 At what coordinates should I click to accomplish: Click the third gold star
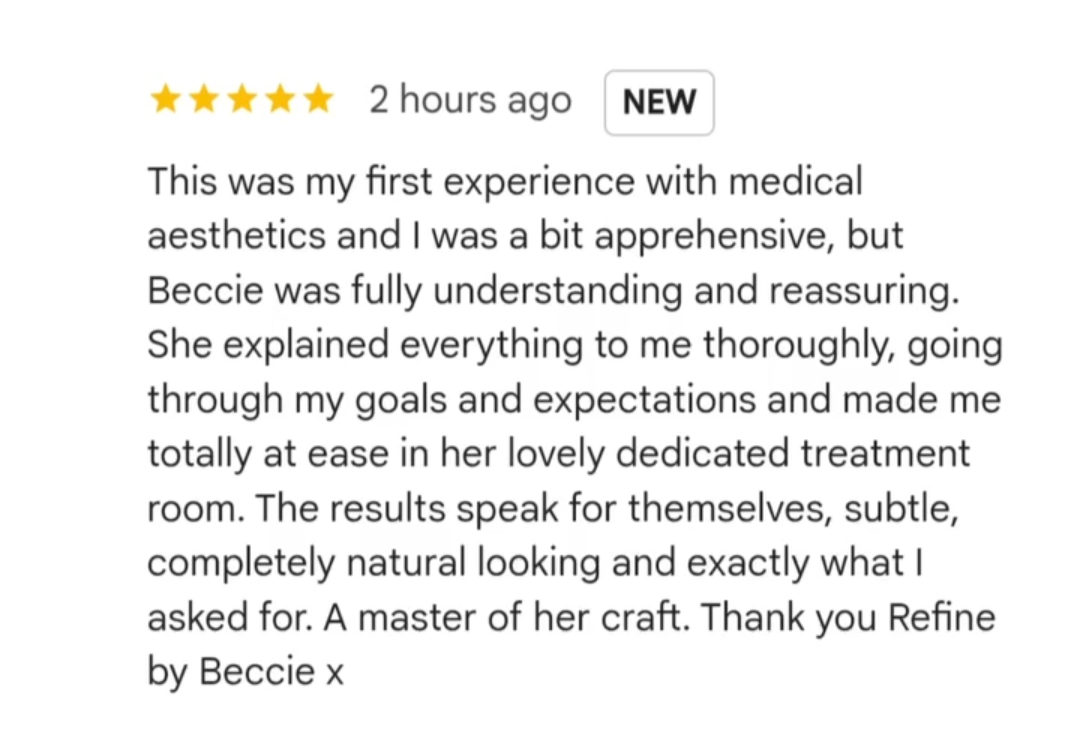tap(242, 99)
